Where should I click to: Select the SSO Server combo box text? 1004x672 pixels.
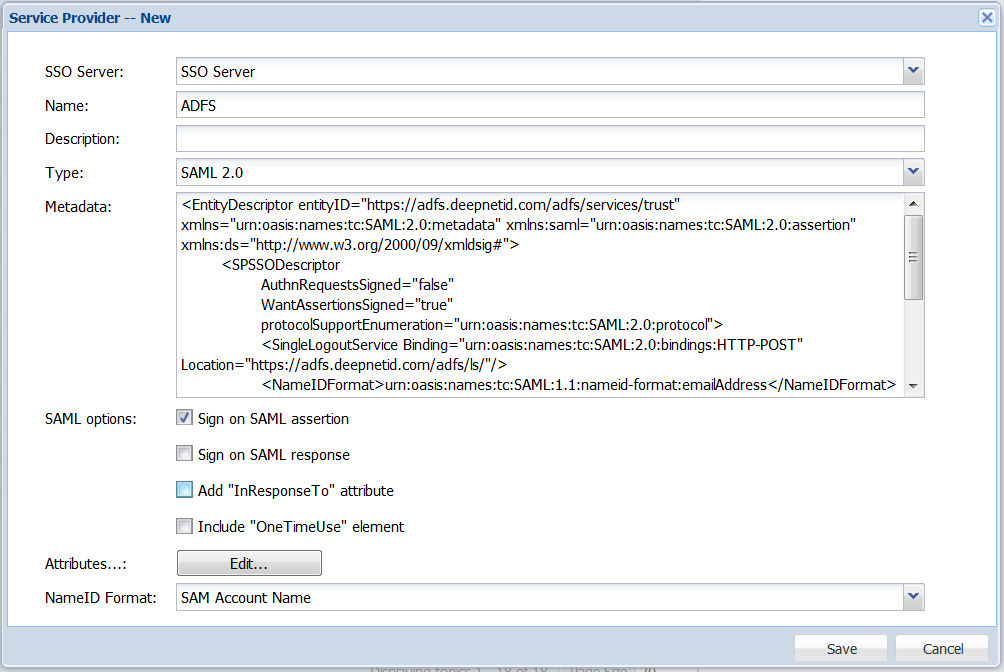[x=538, y=71]
